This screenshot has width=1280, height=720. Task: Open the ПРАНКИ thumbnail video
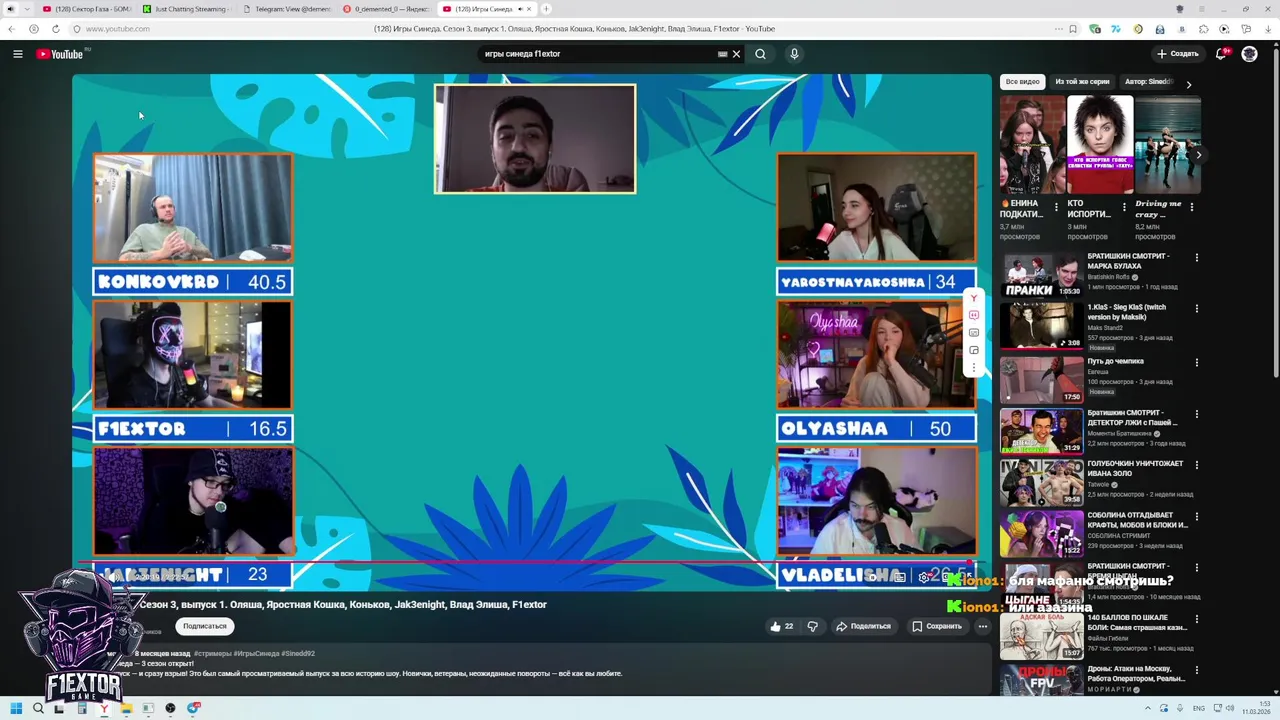point(1041,276)
